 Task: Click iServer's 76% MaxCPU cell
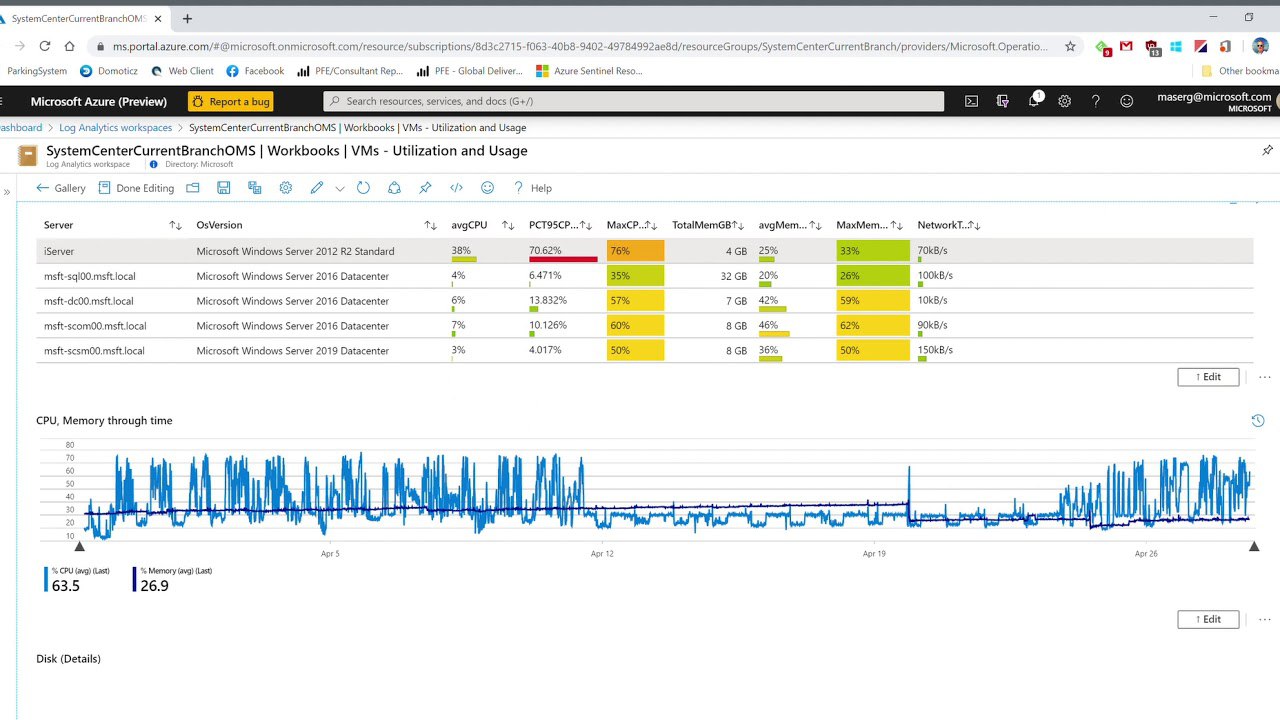pos(635,251)
